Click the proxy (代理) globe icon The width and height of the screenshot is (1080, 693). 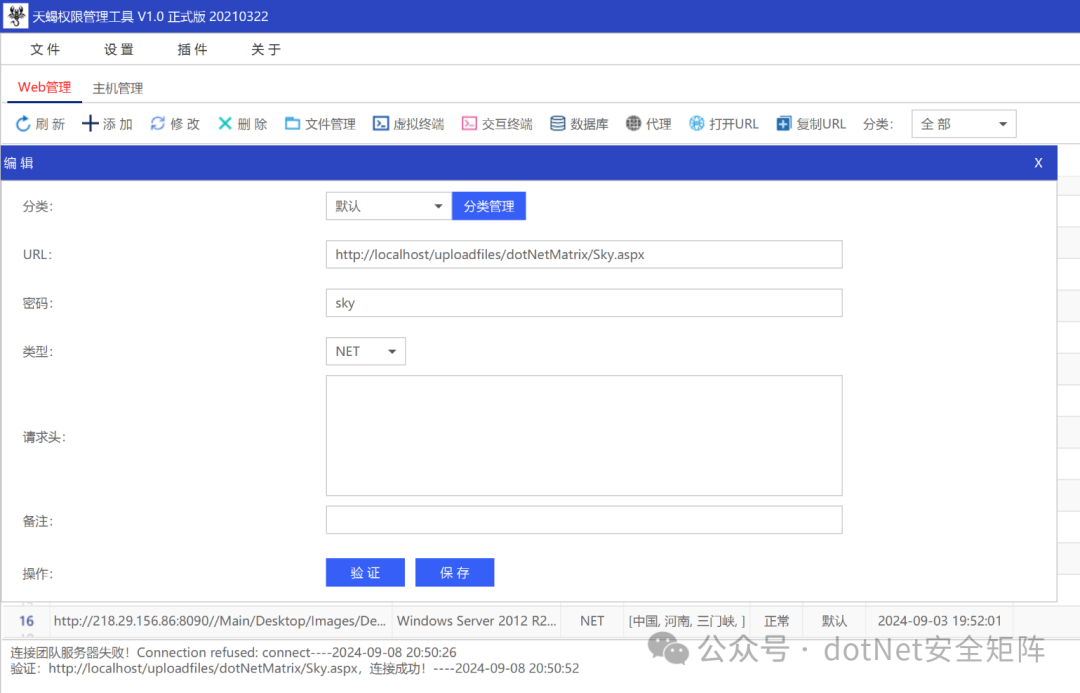tap(633, 124)
